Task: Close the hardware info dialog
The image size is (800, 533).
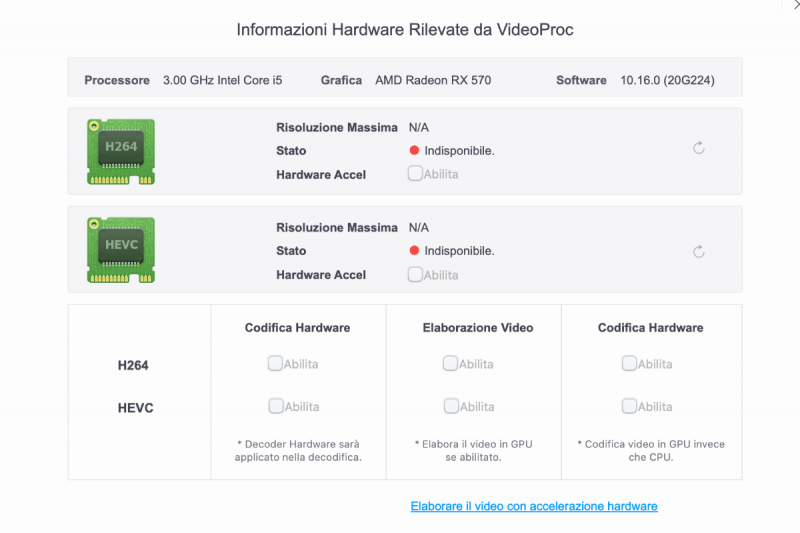Action: tap(796, 4)
